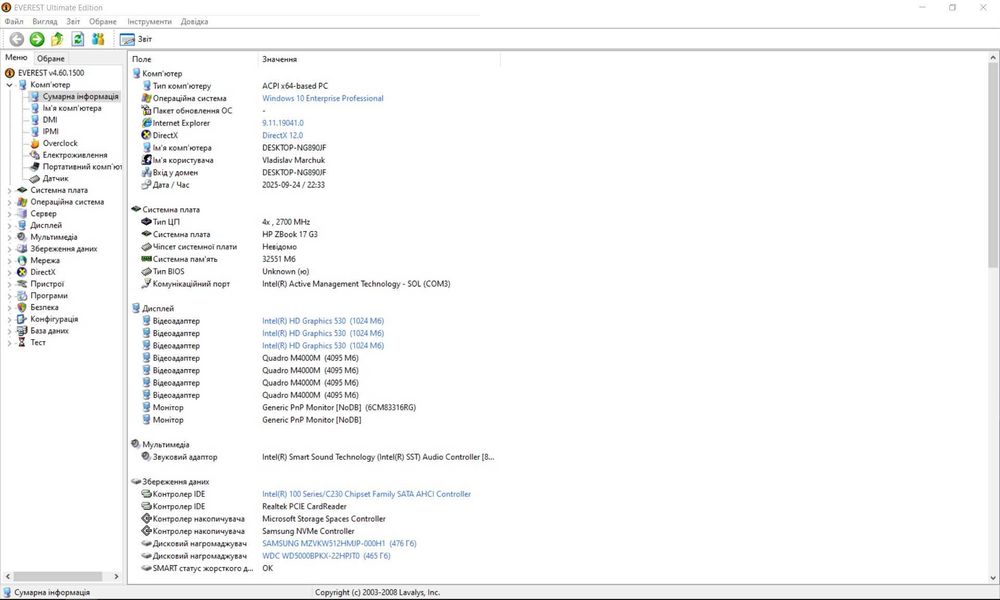This screenshot has width=1000, height=600.
Task: Switch to the Меню tab
Action: pyautogui.click(x=17, y=57)
